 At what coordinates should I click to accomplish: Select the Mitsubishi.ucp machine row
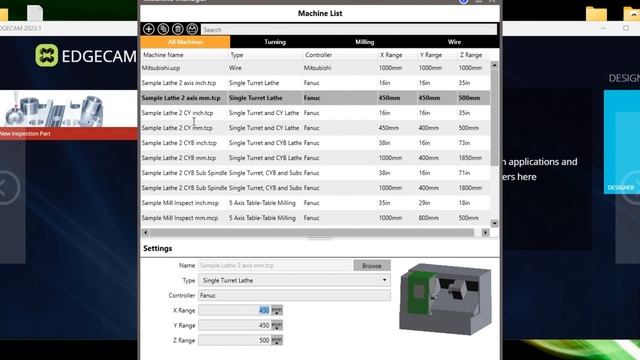[316, 68]
